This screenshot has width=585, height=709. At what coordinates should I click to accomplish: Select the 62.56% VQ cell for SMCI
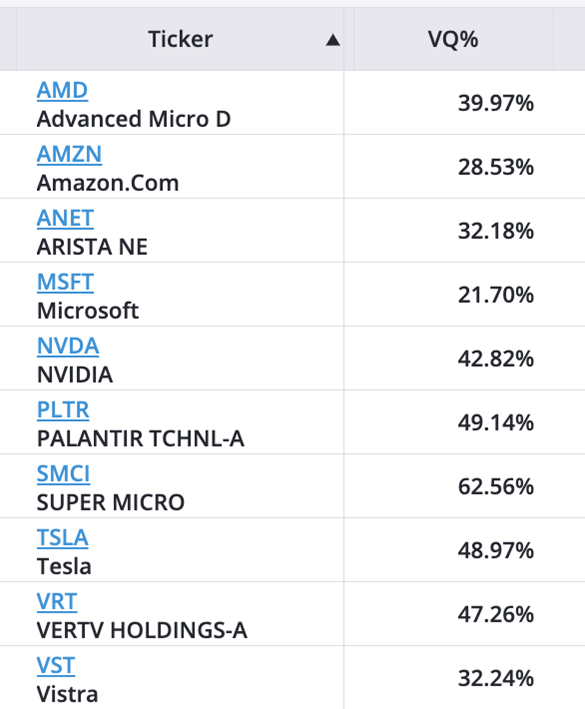[x=464, y=487]
